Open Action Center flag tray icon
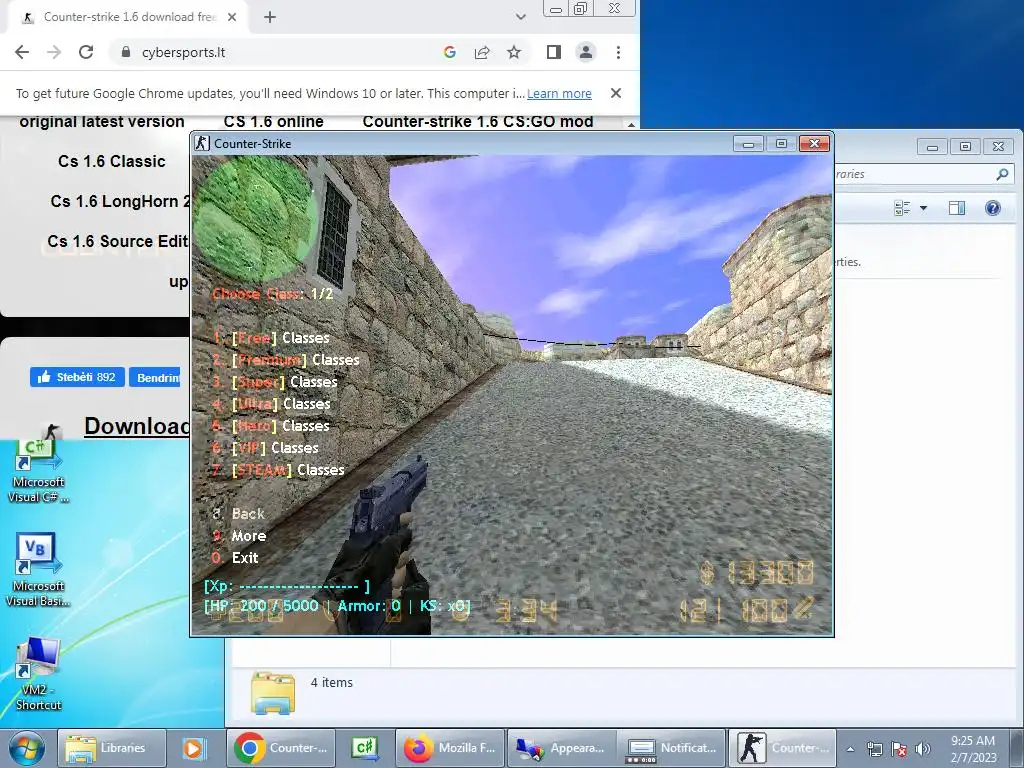 (x=899, y=749)
